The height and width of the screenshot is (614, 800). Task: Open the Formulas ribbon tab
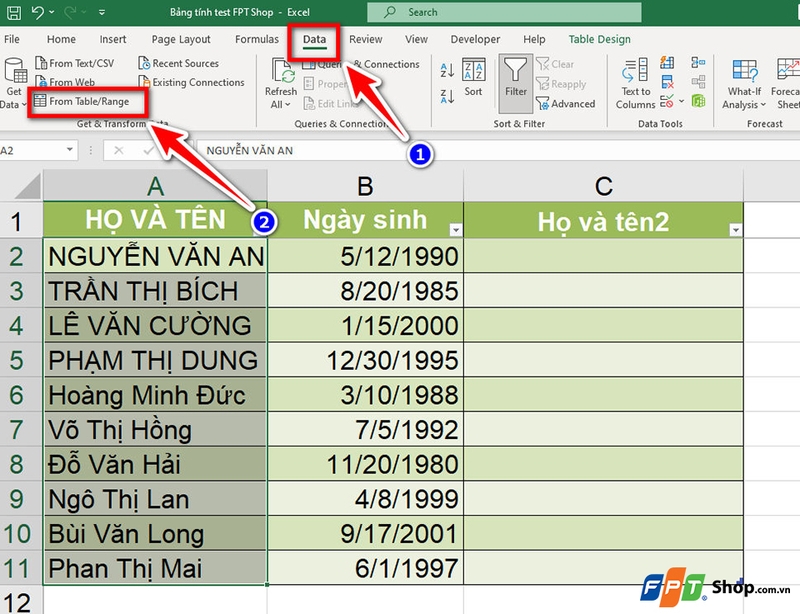point(256,39)
